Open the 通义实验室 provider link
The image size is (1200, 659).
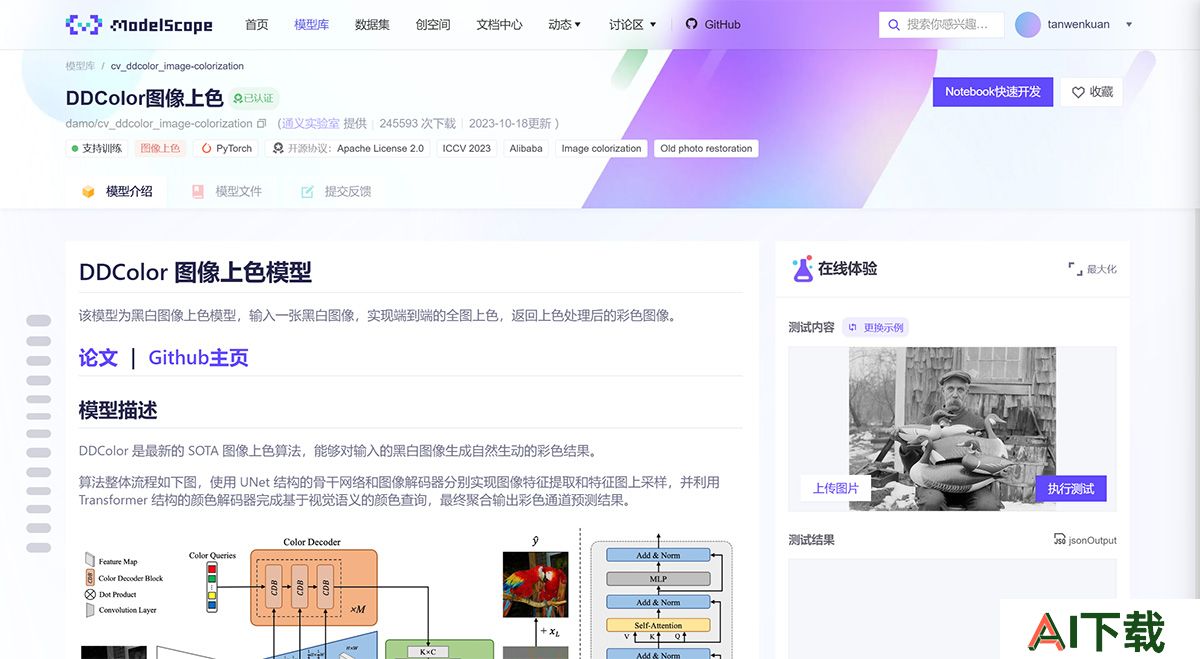[x=310, y=124]
